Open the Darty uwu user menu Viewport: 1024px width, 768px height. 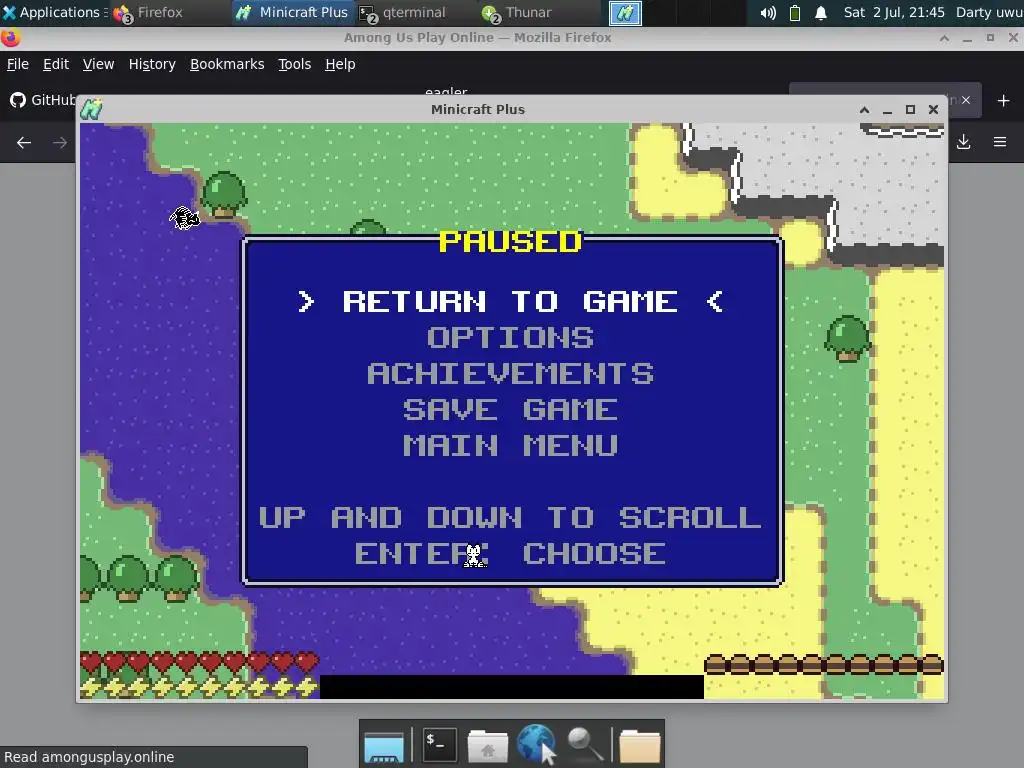[x=989, y=12]
